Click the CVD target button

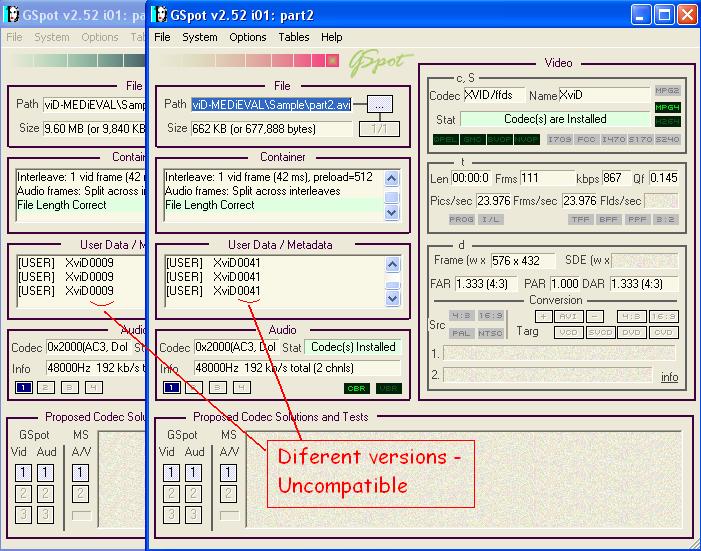click(x=663, y=333)
